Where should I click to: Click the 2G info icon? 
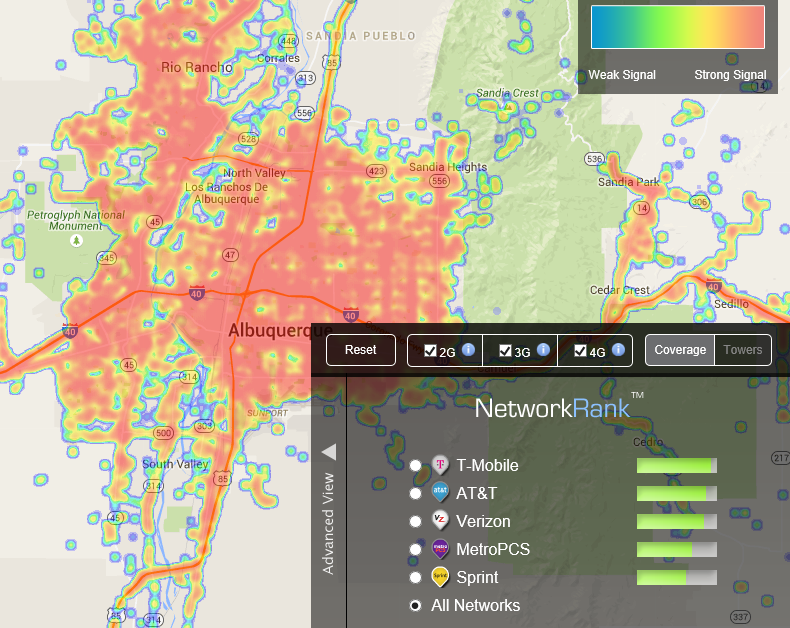pos(469,349)
